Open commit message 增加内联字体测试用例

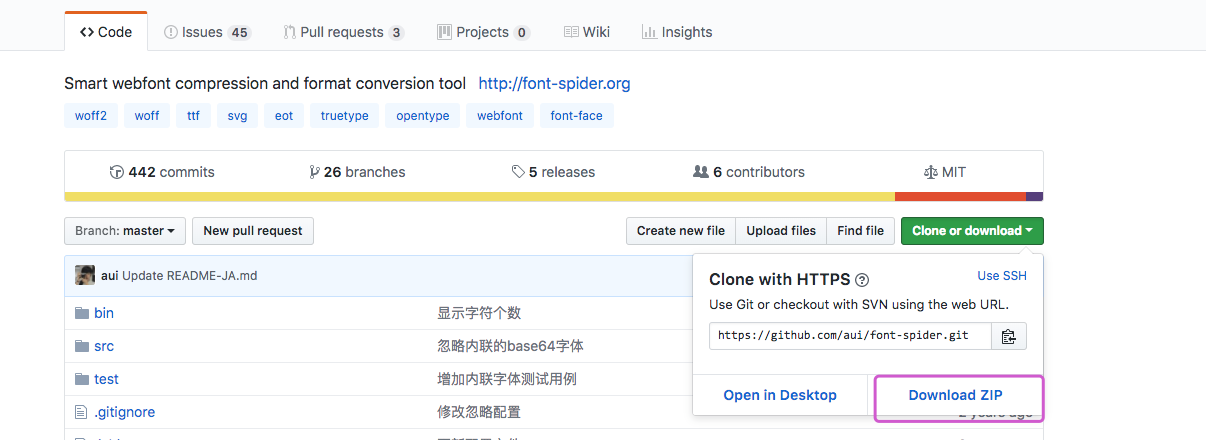tap(507, 379)
